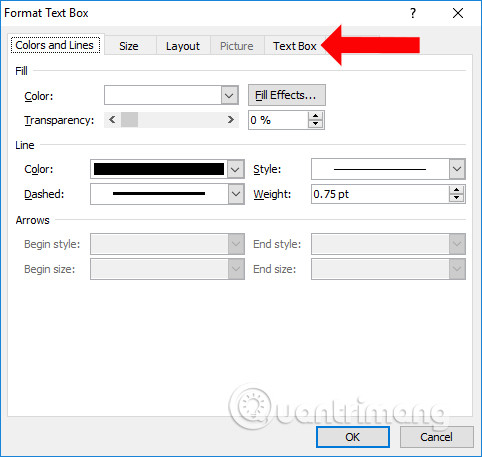This screenshot has width=482, height=457.
Task: Expand the line Style dropdown arrow
Action: pos(457,169)
